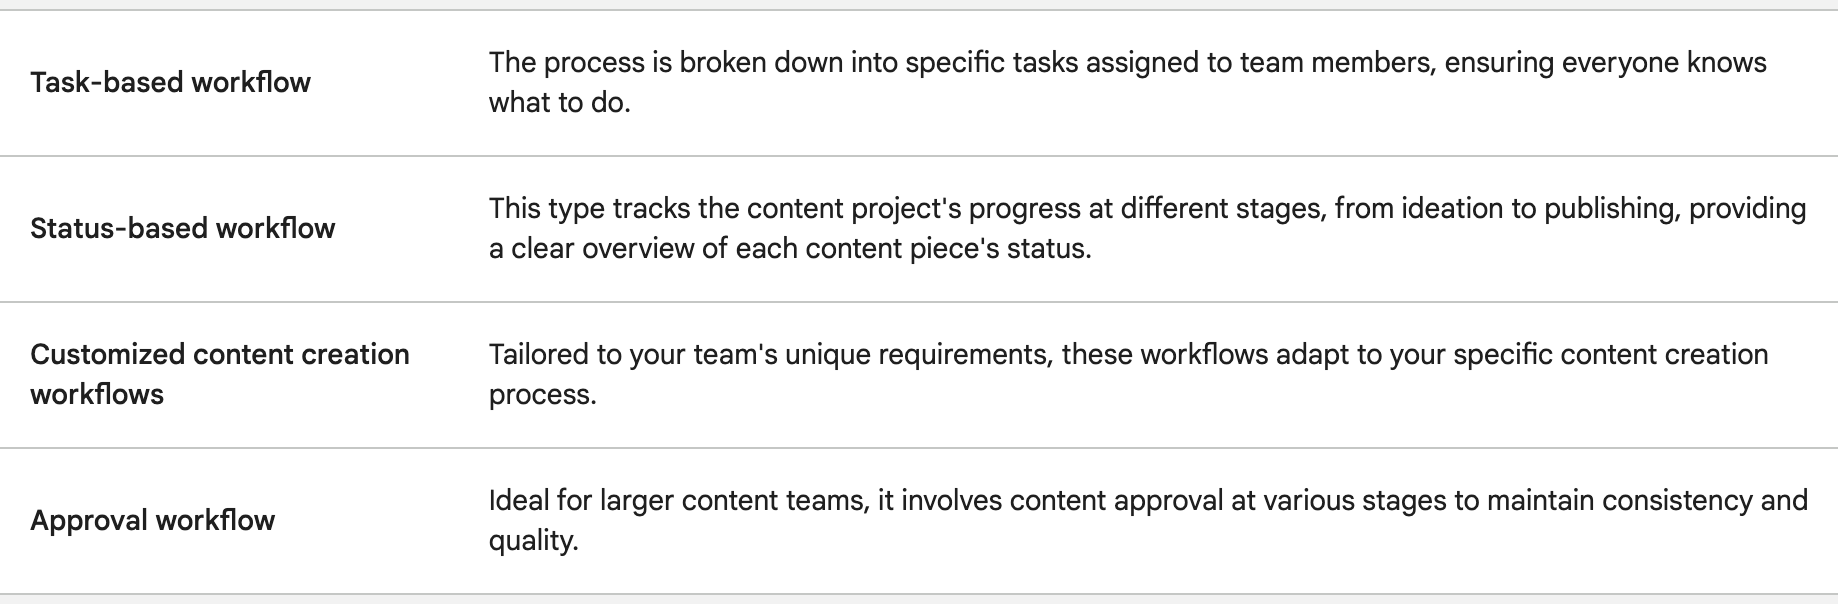Click 'larger content teams' in Approval description

pos(733,500)
